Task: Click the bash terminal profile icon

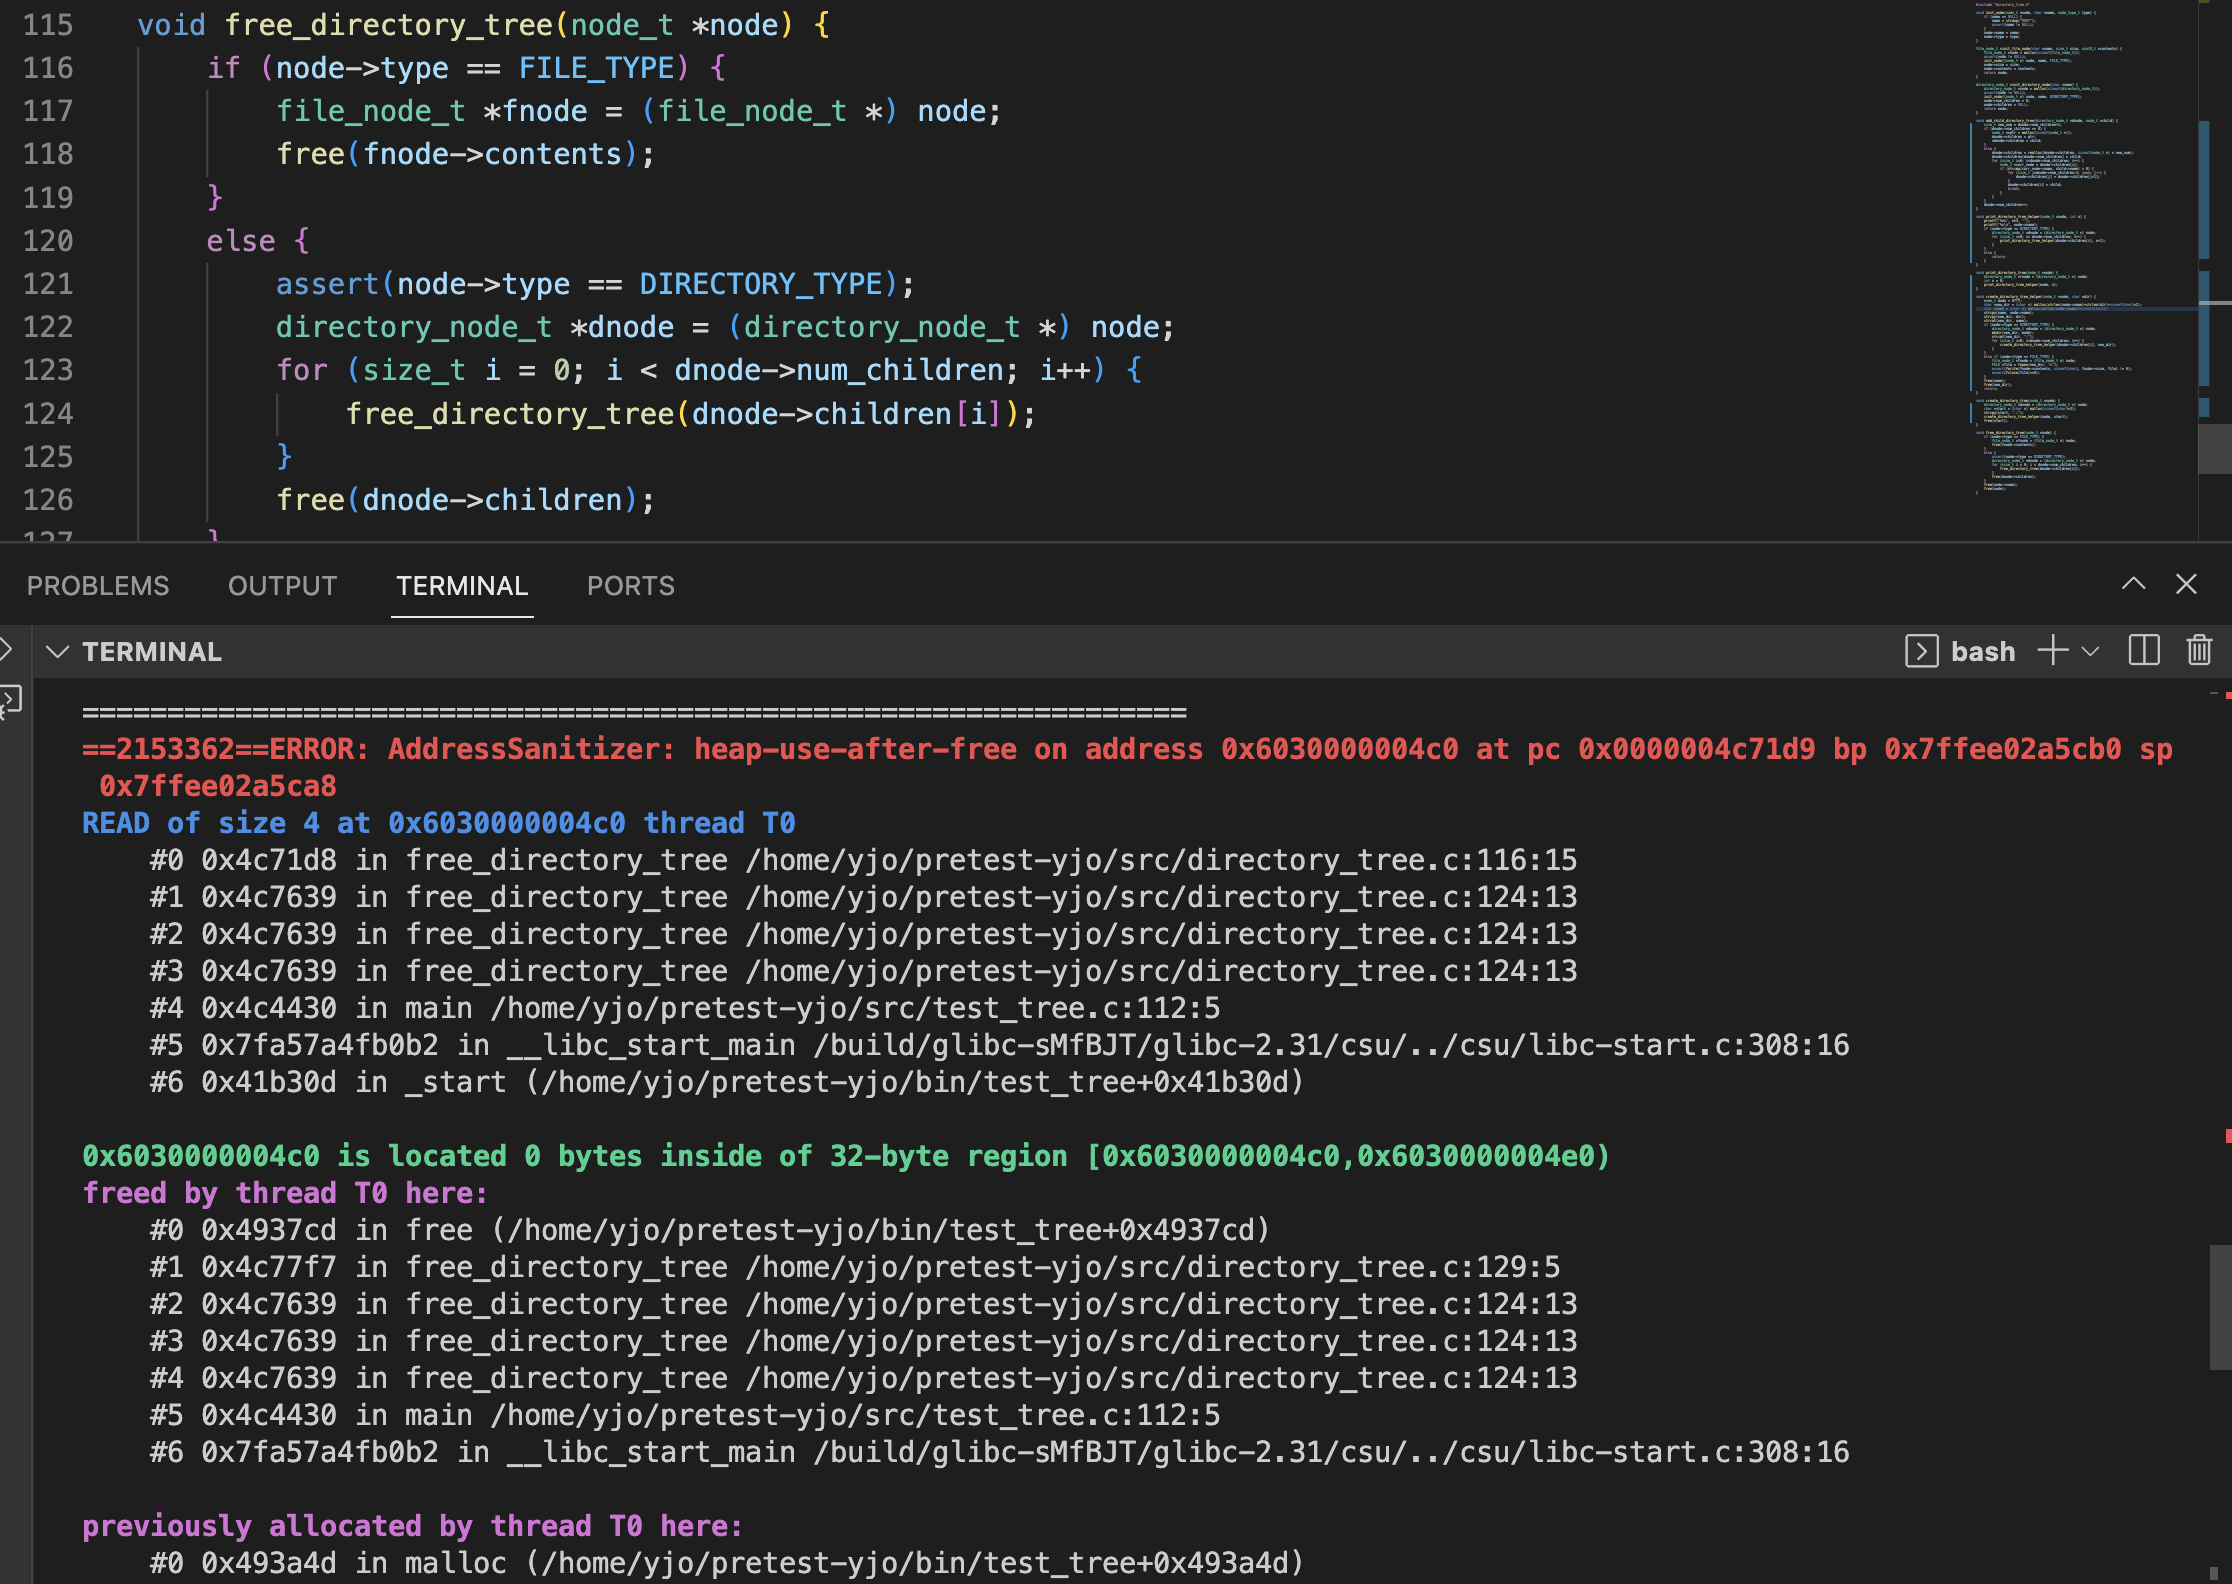Action: click(1921, 651)
